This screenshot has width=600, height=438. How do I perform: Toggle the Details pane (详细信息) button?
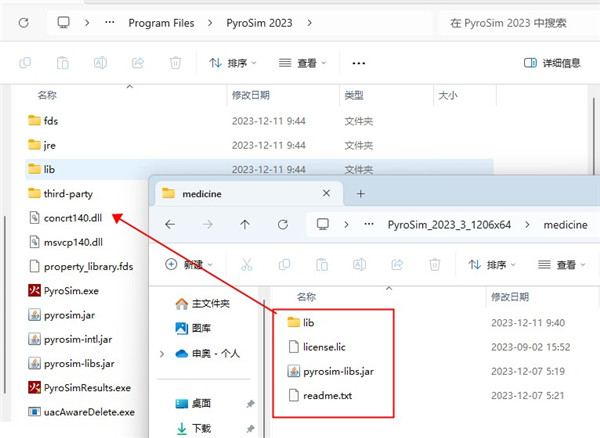552,63
